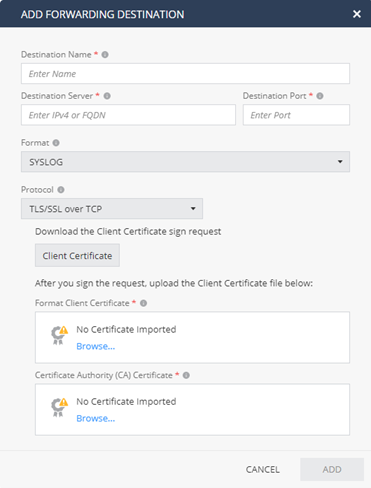
Task: Browse for the CA Certificate file
Action: point(96,418)
